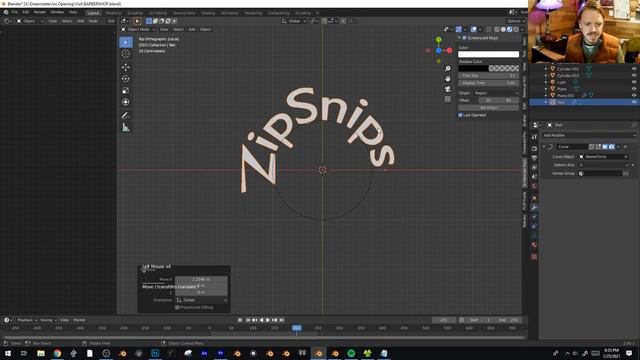Switch orthographic view with the grid icon
This screenshot has width=640, height=360.
(x=448, y=99)
